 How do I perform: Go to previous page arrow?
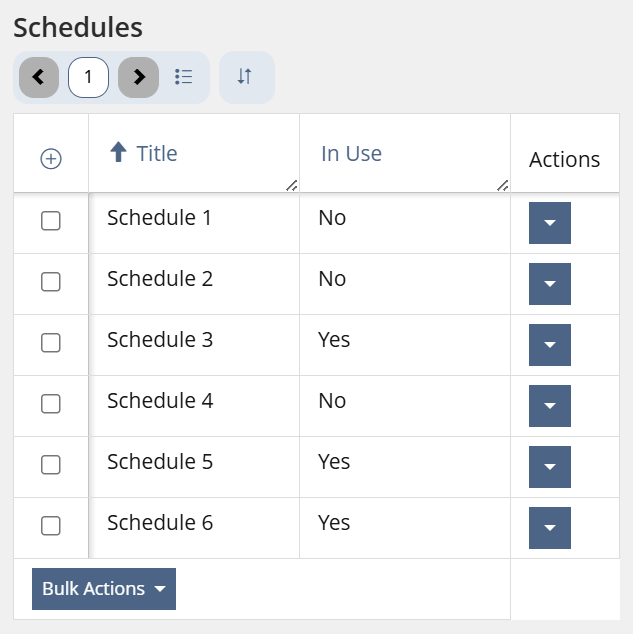pyautogui.click(x=39, y=77)
